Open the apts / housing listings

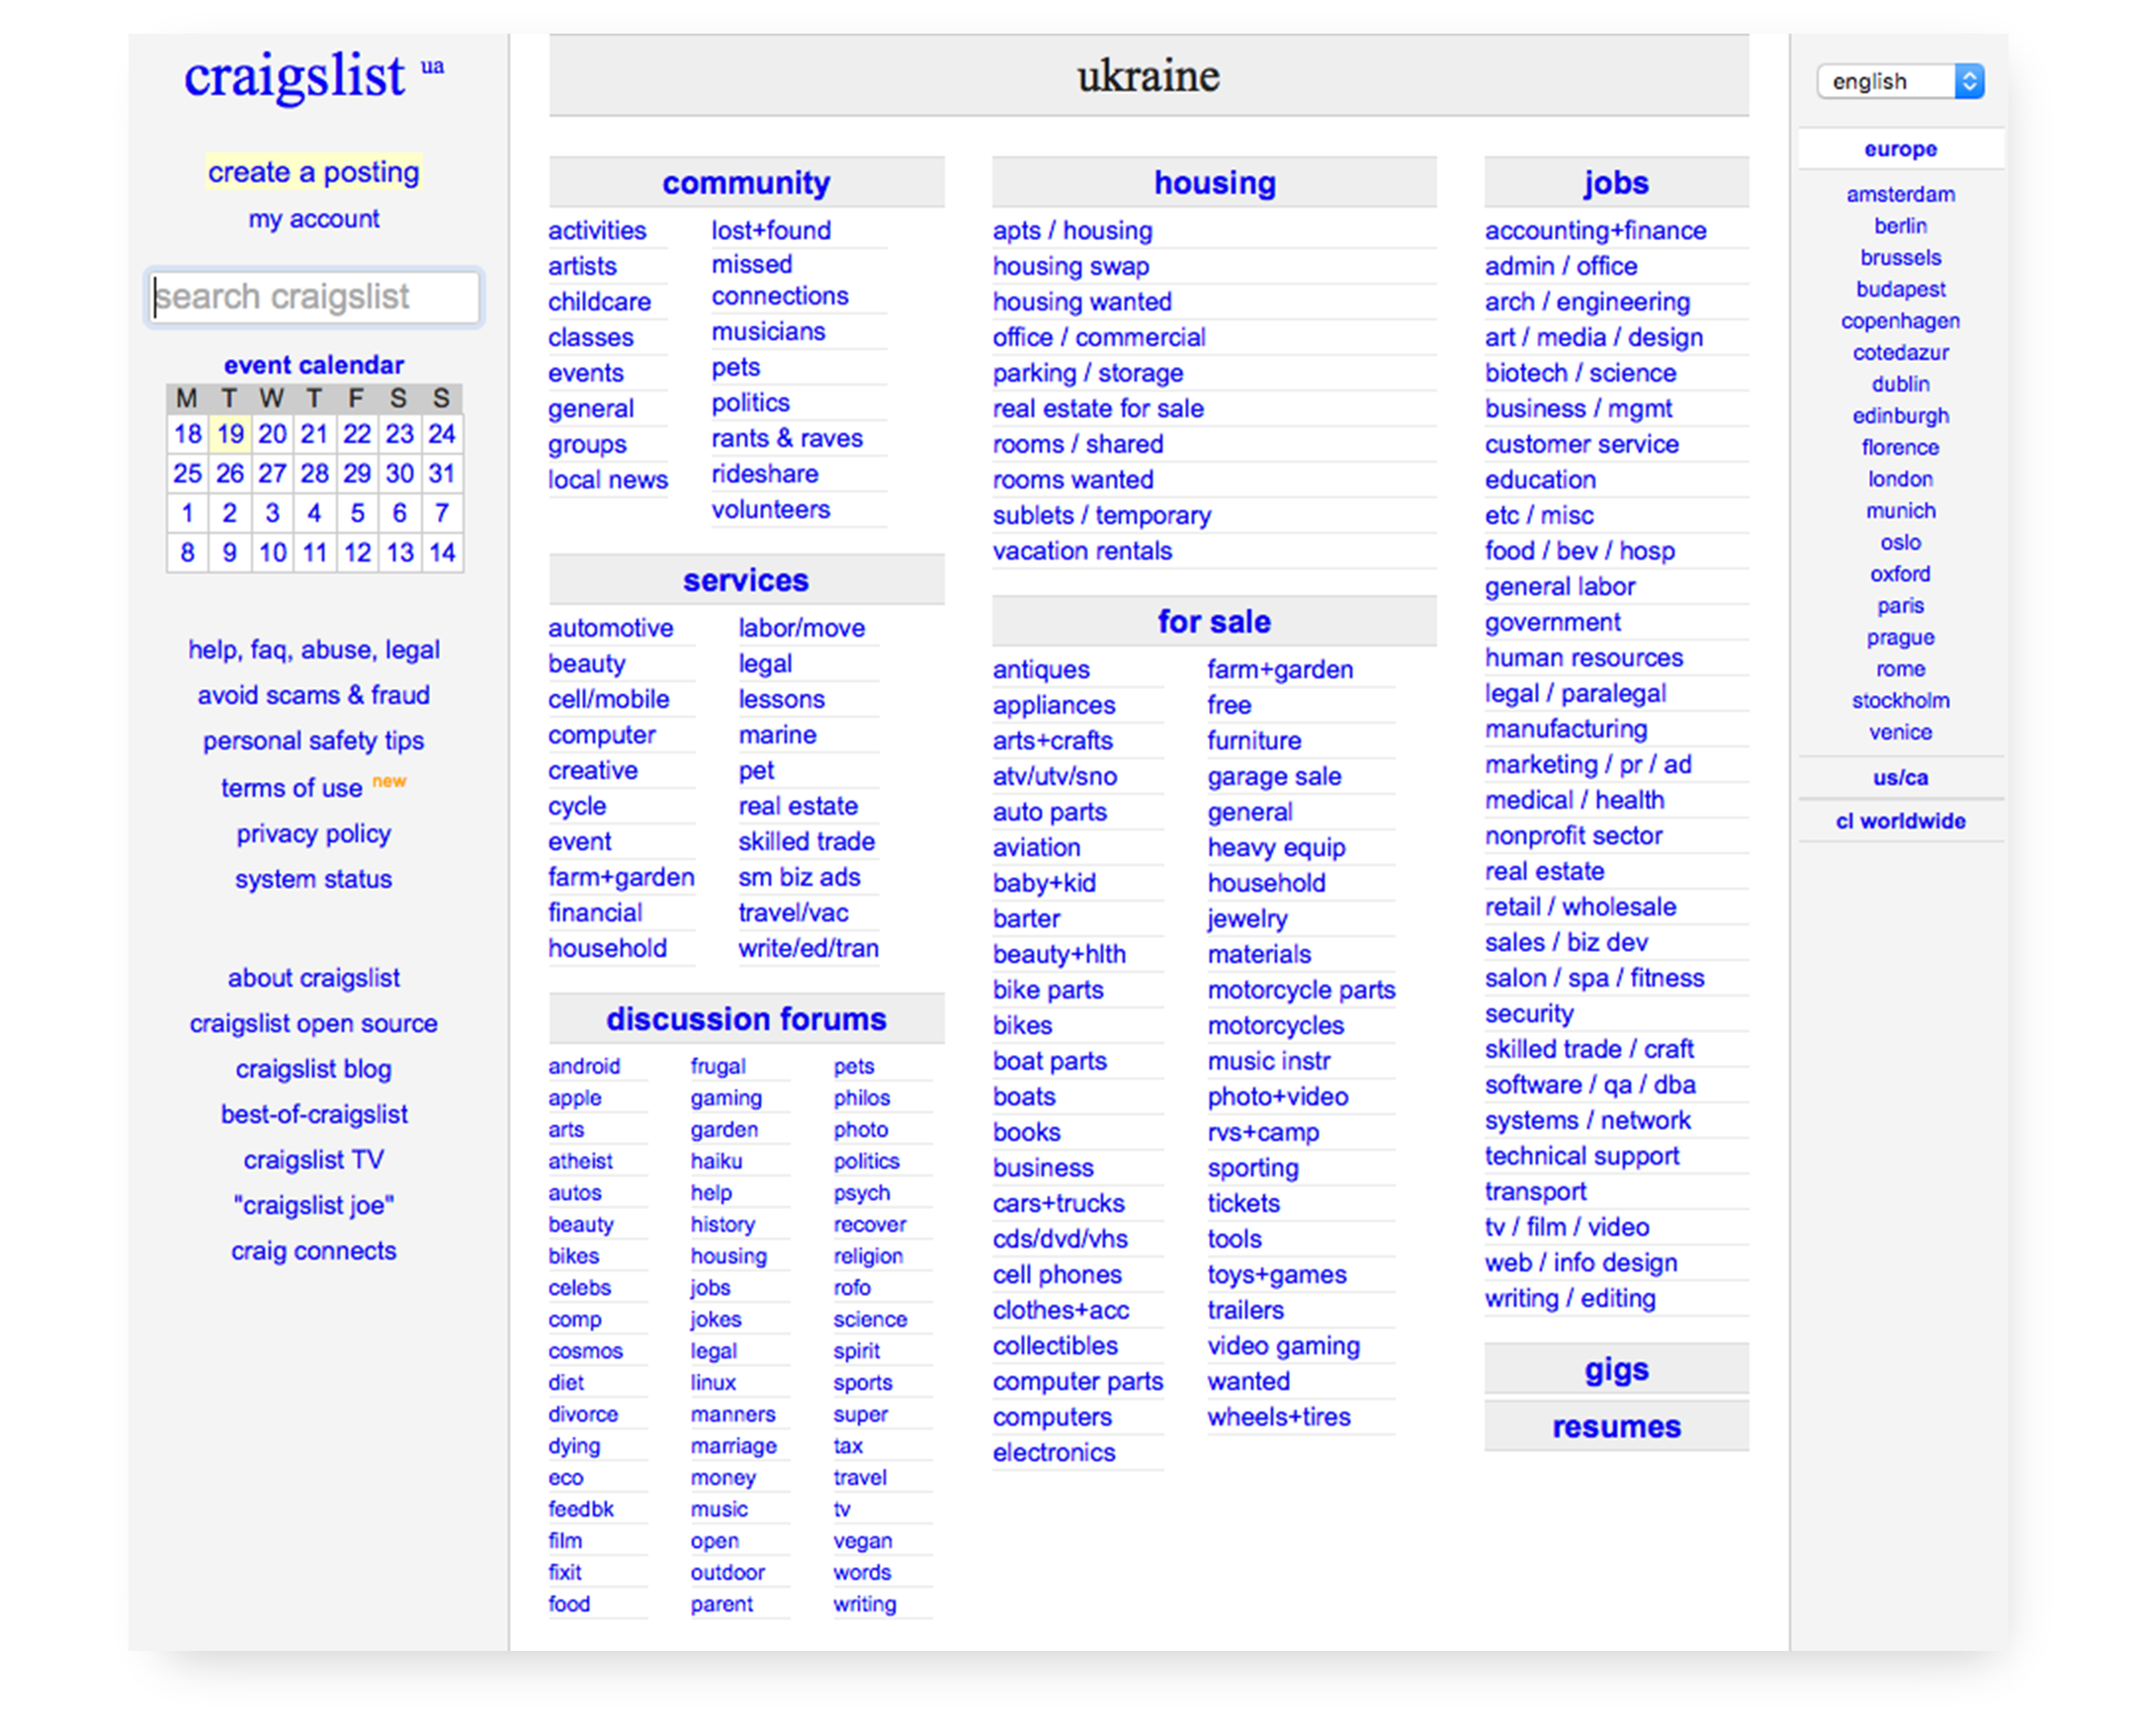[x=1071, y=230]
